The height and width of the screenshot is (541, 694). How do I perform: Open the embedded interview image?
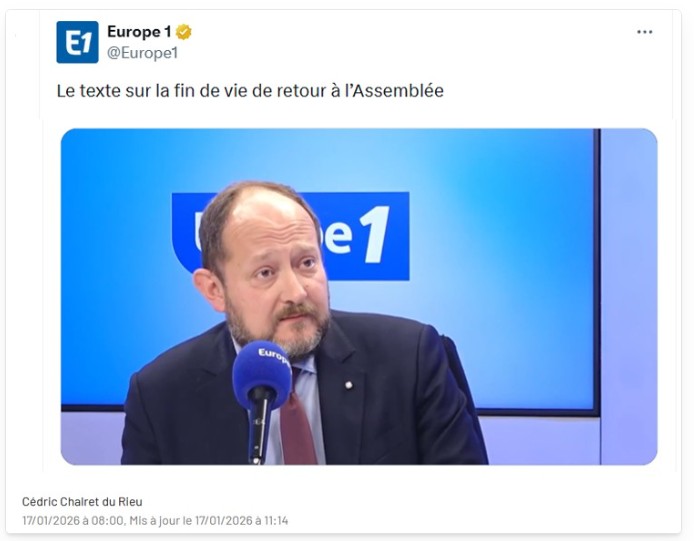pos(359,297)
